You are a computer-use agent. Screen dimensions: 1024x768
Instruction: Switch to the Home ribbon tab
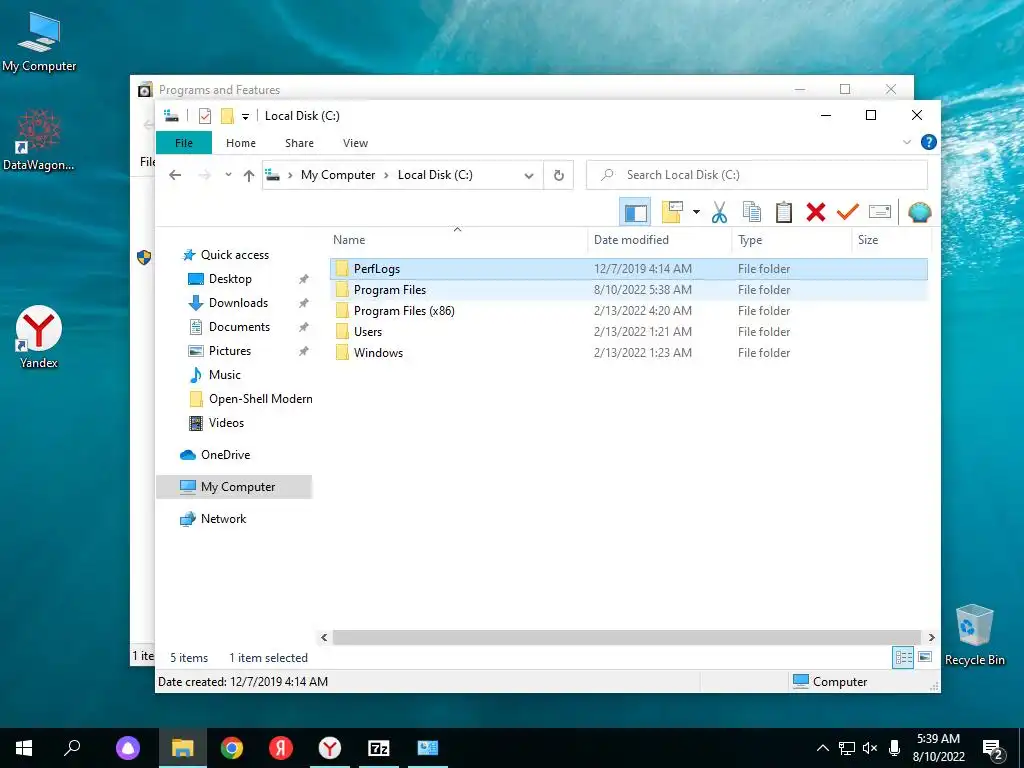click(x=241, y=143)
